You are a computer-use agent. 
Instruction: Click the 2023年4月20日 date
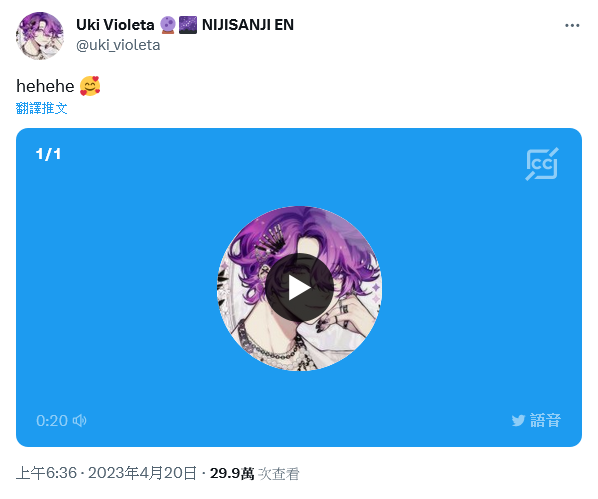point(143,473)
